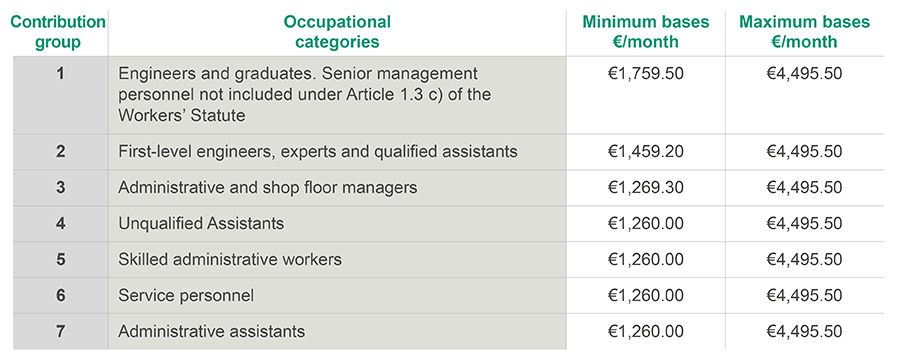Click the €1,269.30 minimum base value
Image resolution: width=900 pixels, height=360 pixels.
(x=646, y=188)
